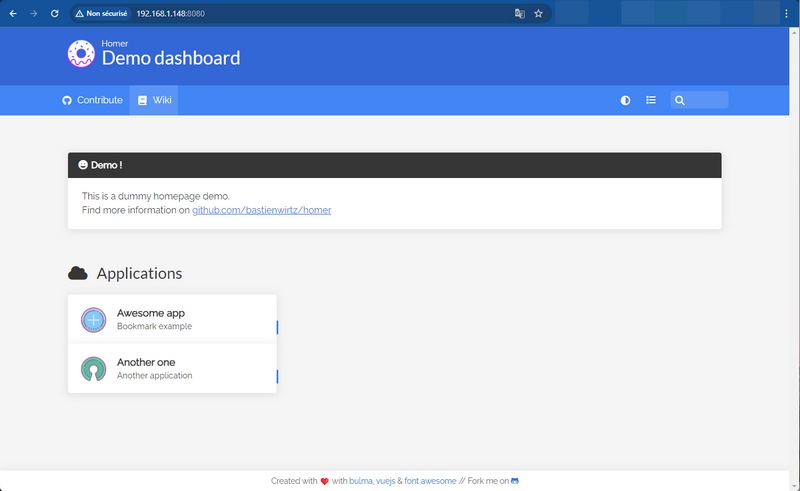Viewport: 800px width, 491px height.
Task: Open the Awesome app card
Action: coord(172,320)
